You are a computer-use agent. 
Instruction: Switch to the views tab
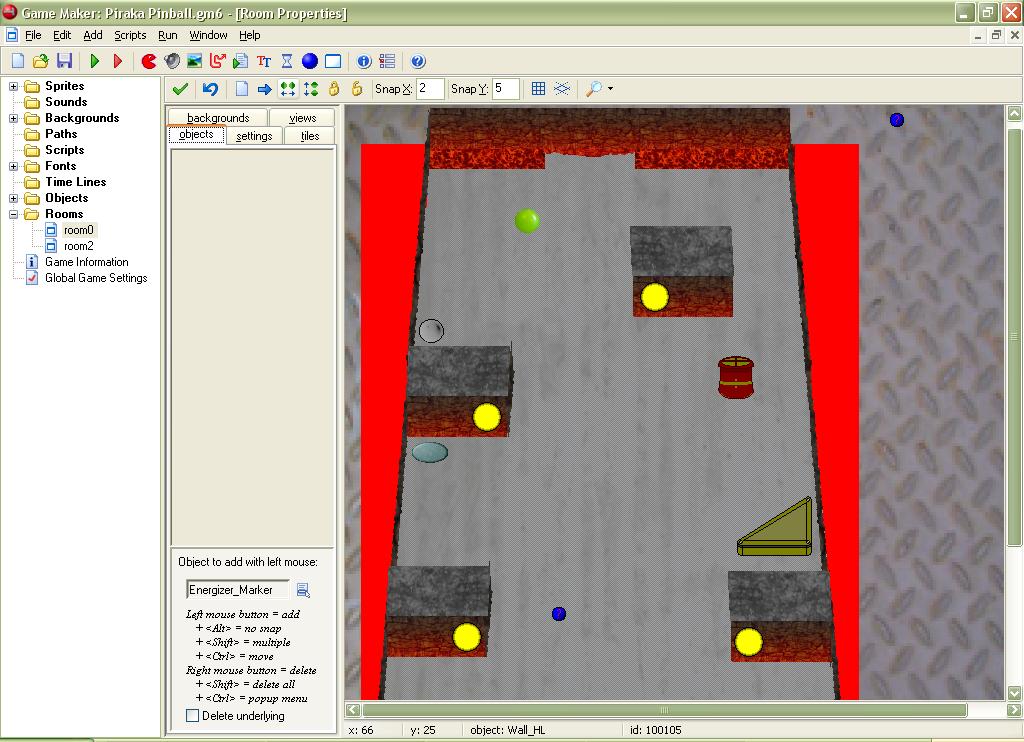point(302,118)
